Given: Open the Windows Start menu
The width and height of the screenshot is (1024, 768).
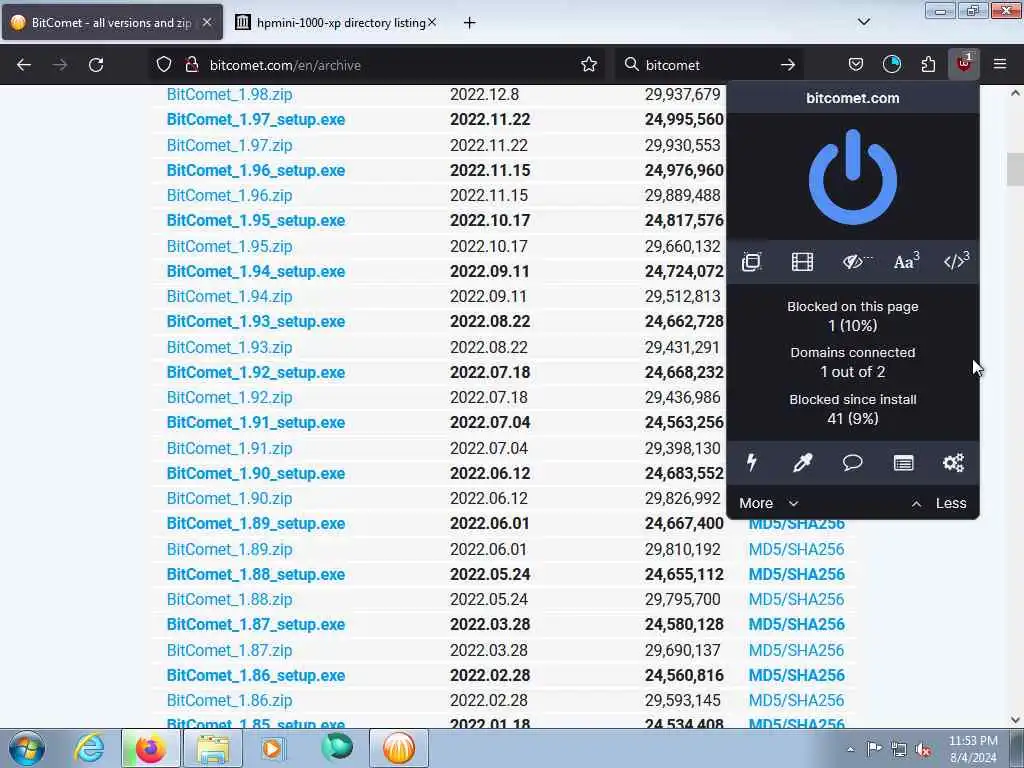Looking at the screenshot, I should coord(27,748).
